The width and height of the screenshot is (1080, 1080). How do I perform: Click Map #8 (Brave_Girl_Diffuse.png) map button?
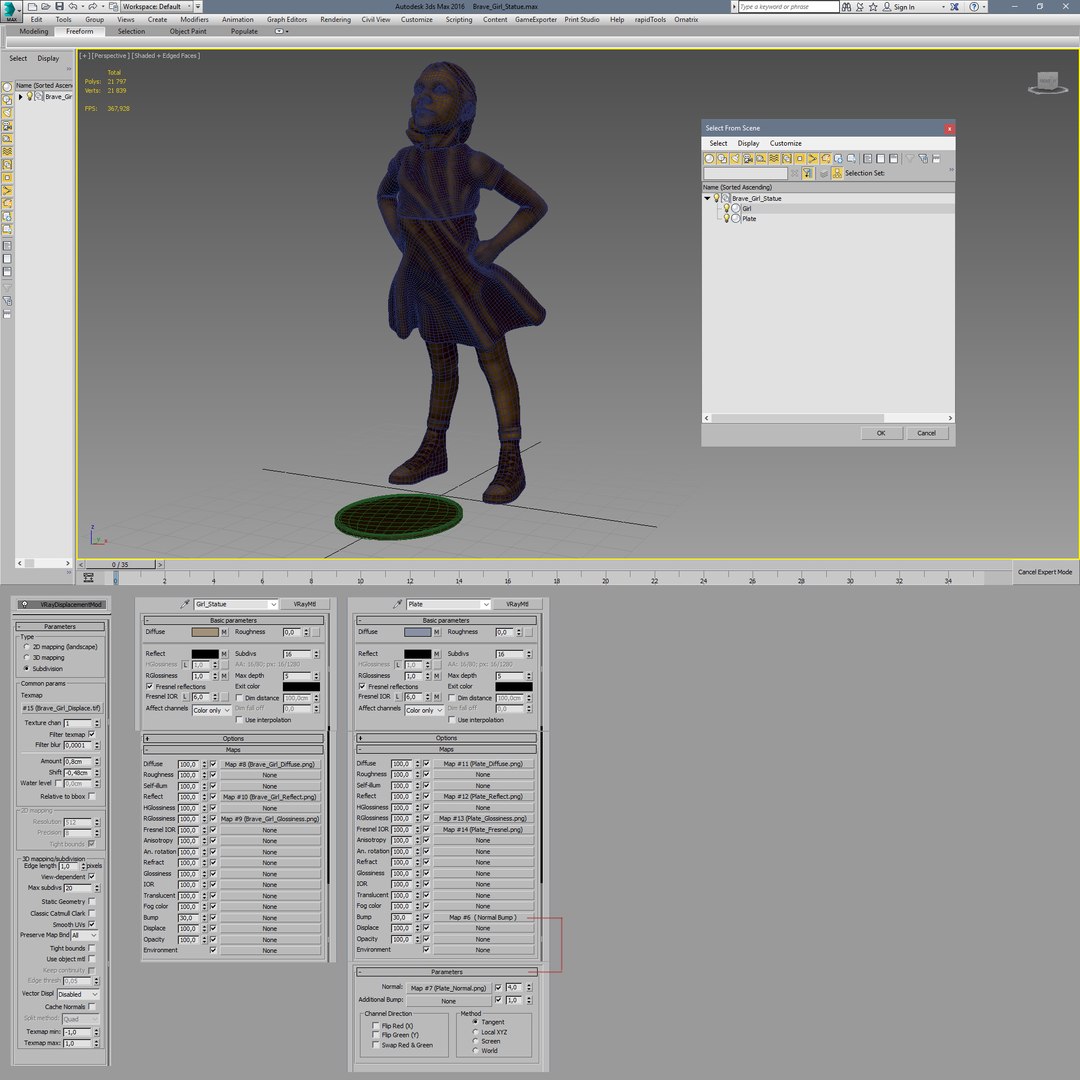269,764
